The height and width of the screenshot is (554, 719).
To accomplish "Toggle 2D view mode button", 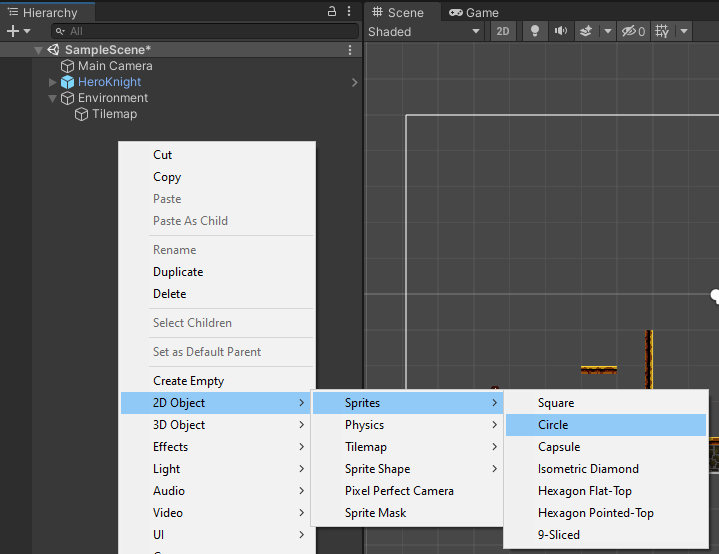I will coord(503,31).
